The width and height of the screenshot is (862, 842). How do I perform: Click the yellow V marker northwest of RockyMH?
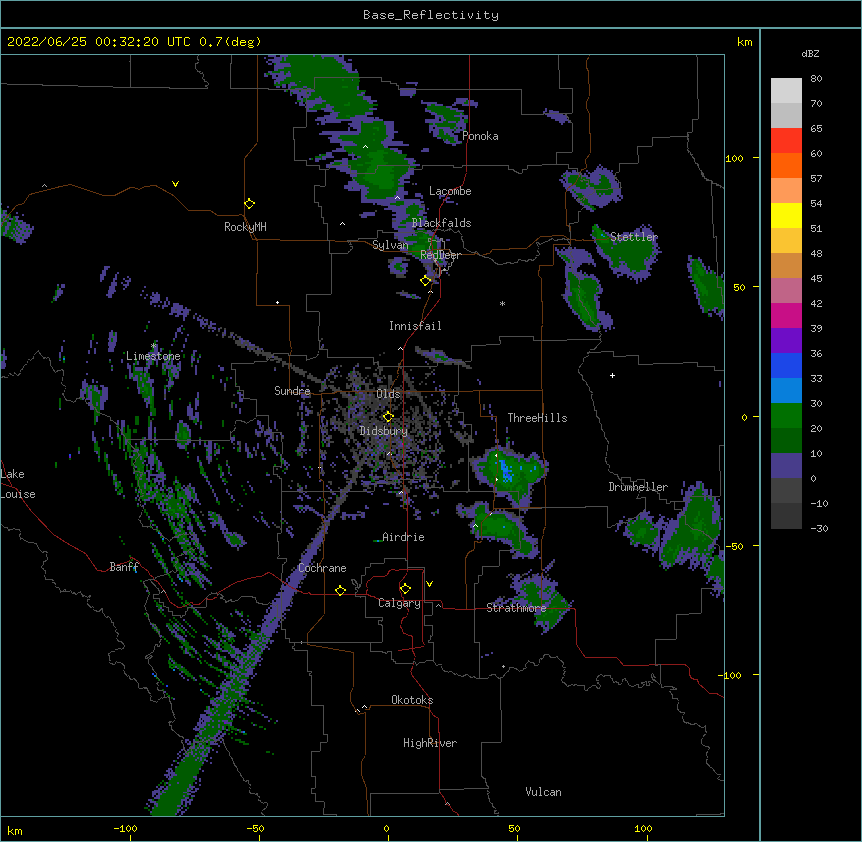tap(175, 184)
